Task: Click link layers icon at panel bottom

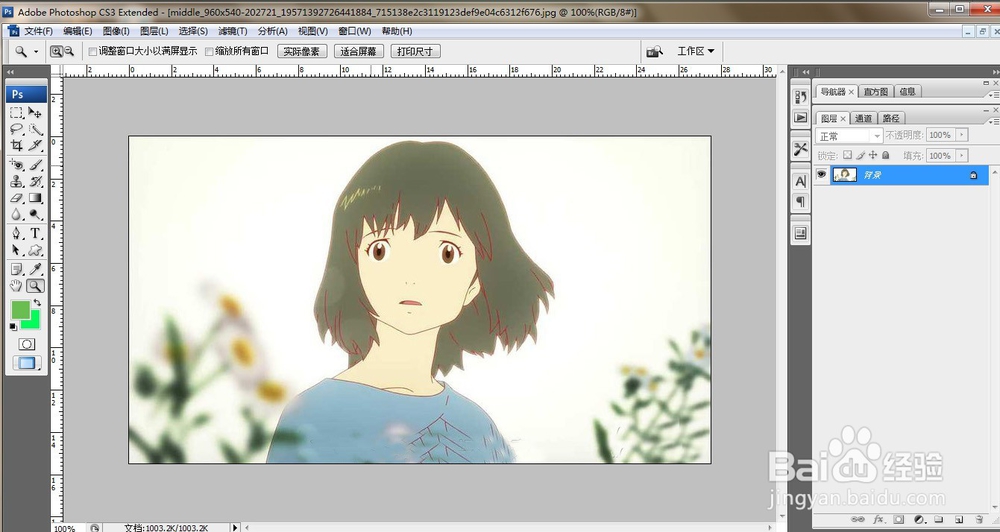Action: coord(858,519)
